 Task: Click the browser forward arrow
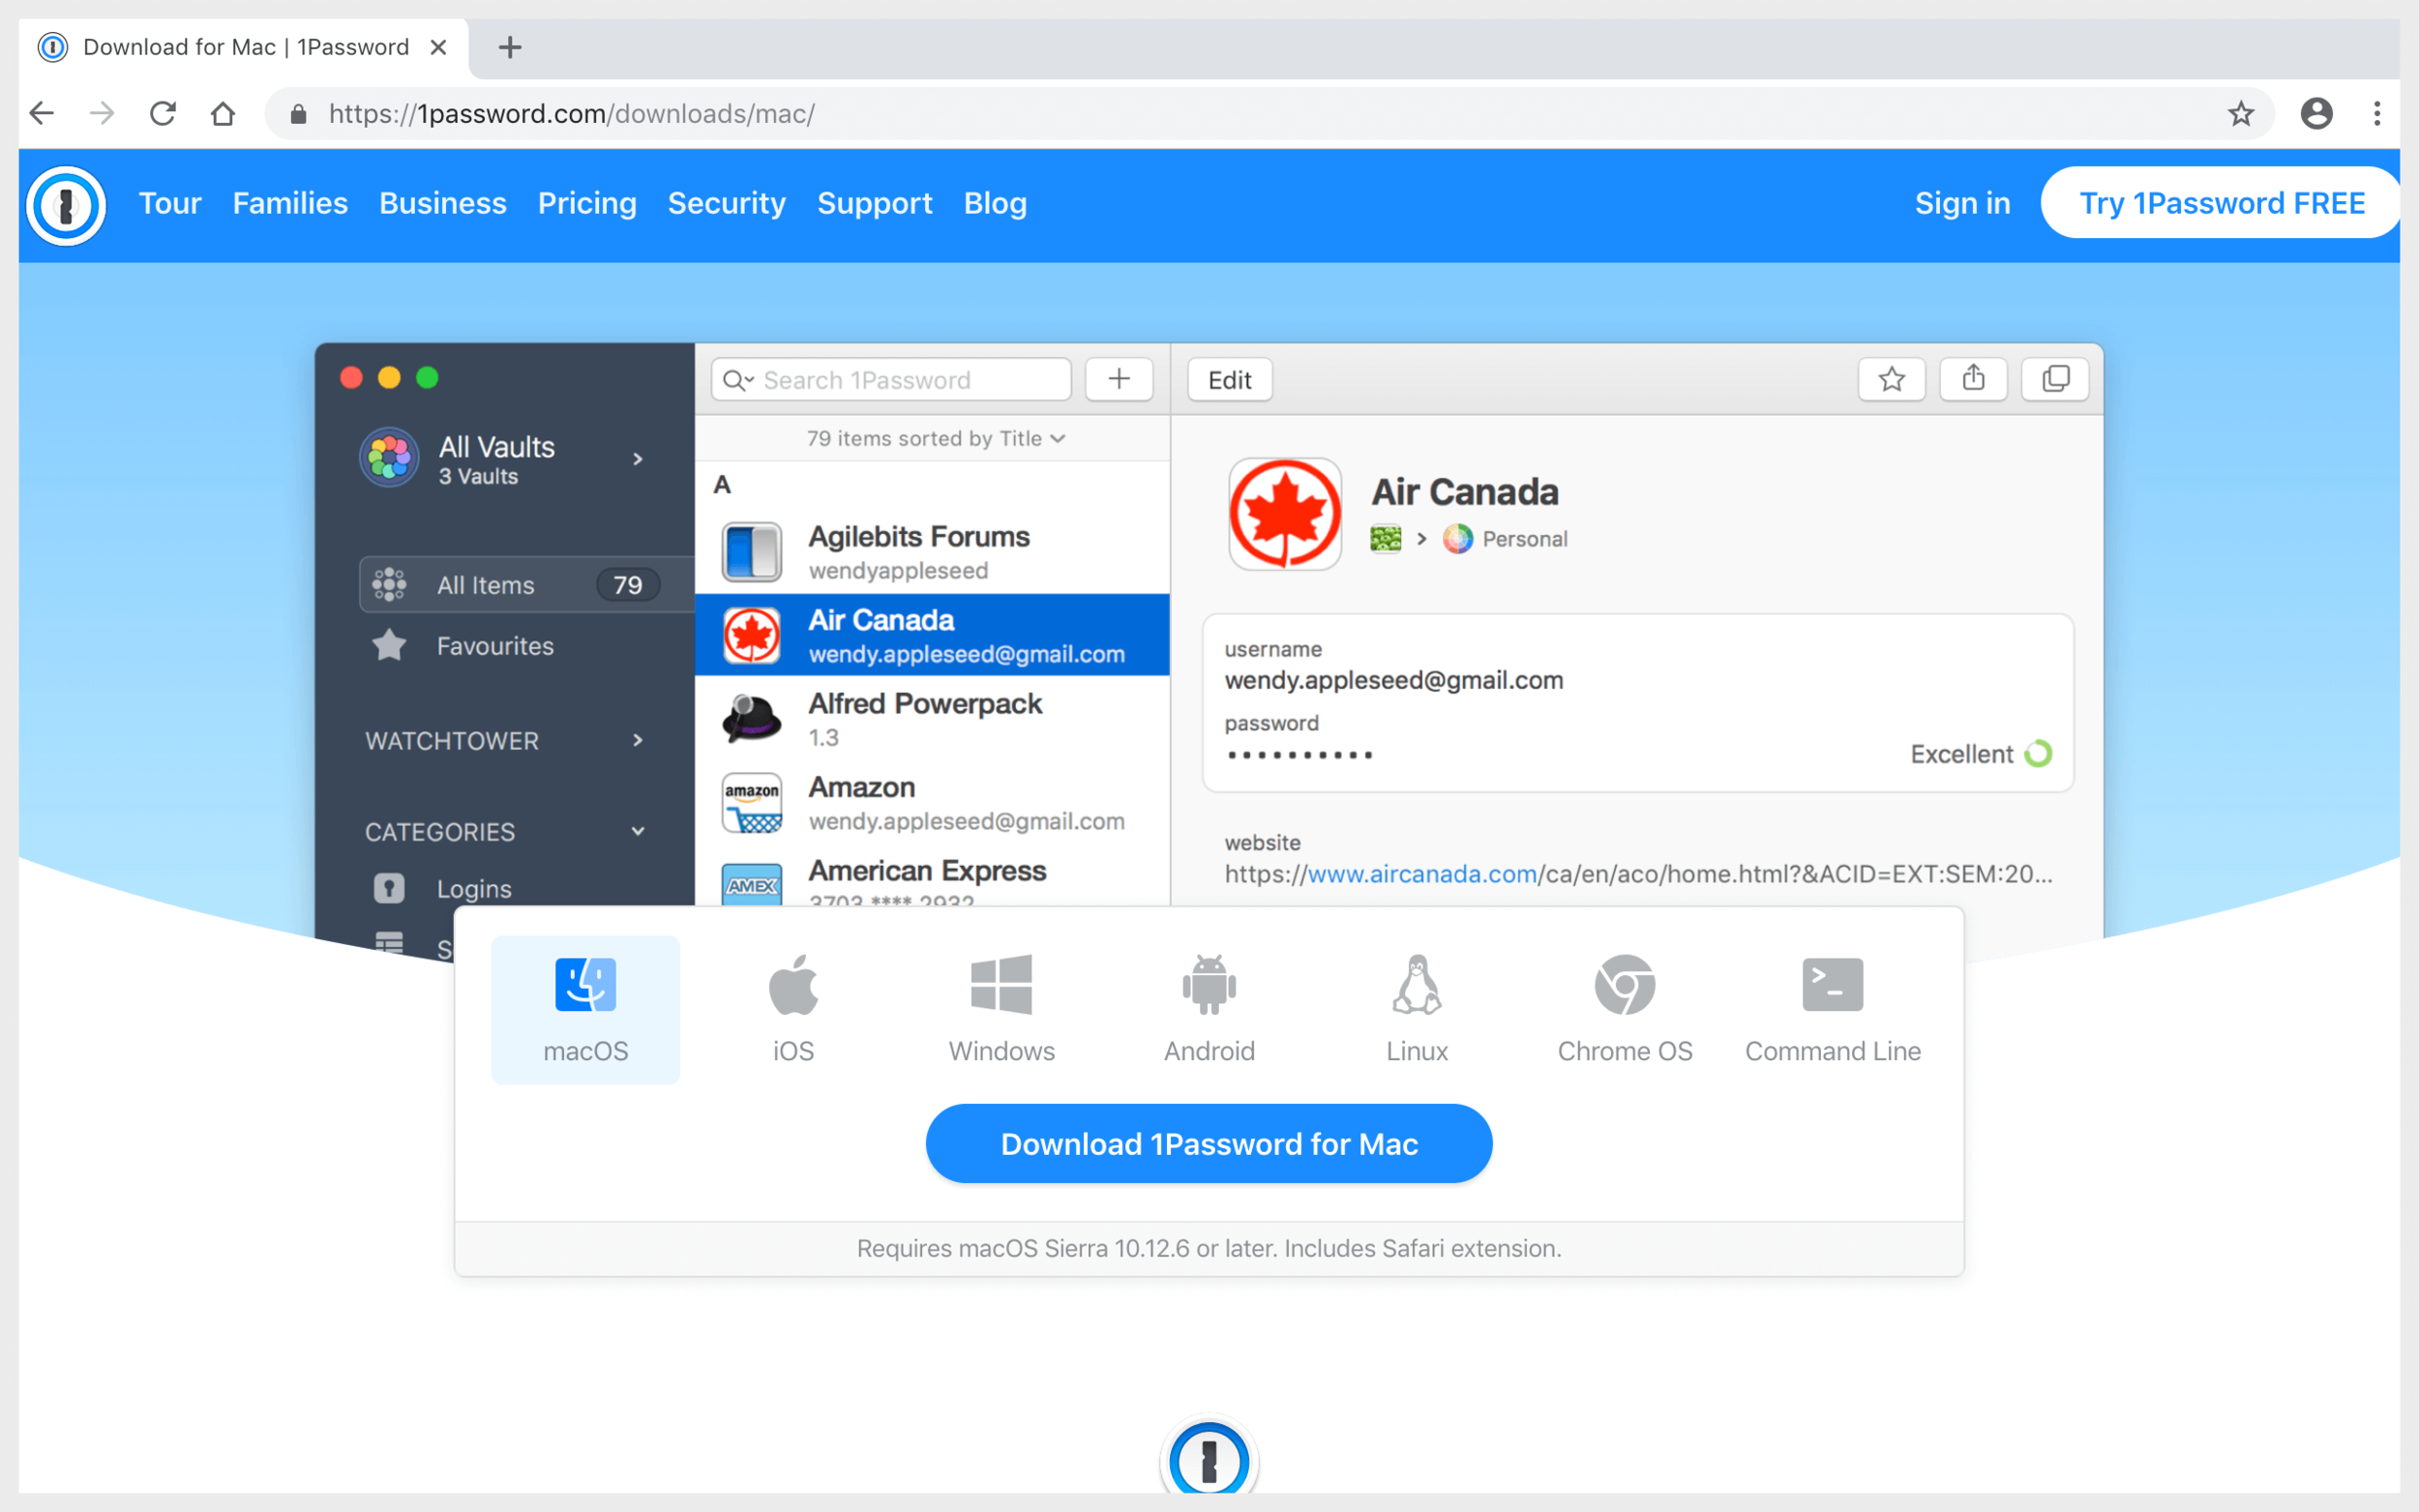pos(102,113)
